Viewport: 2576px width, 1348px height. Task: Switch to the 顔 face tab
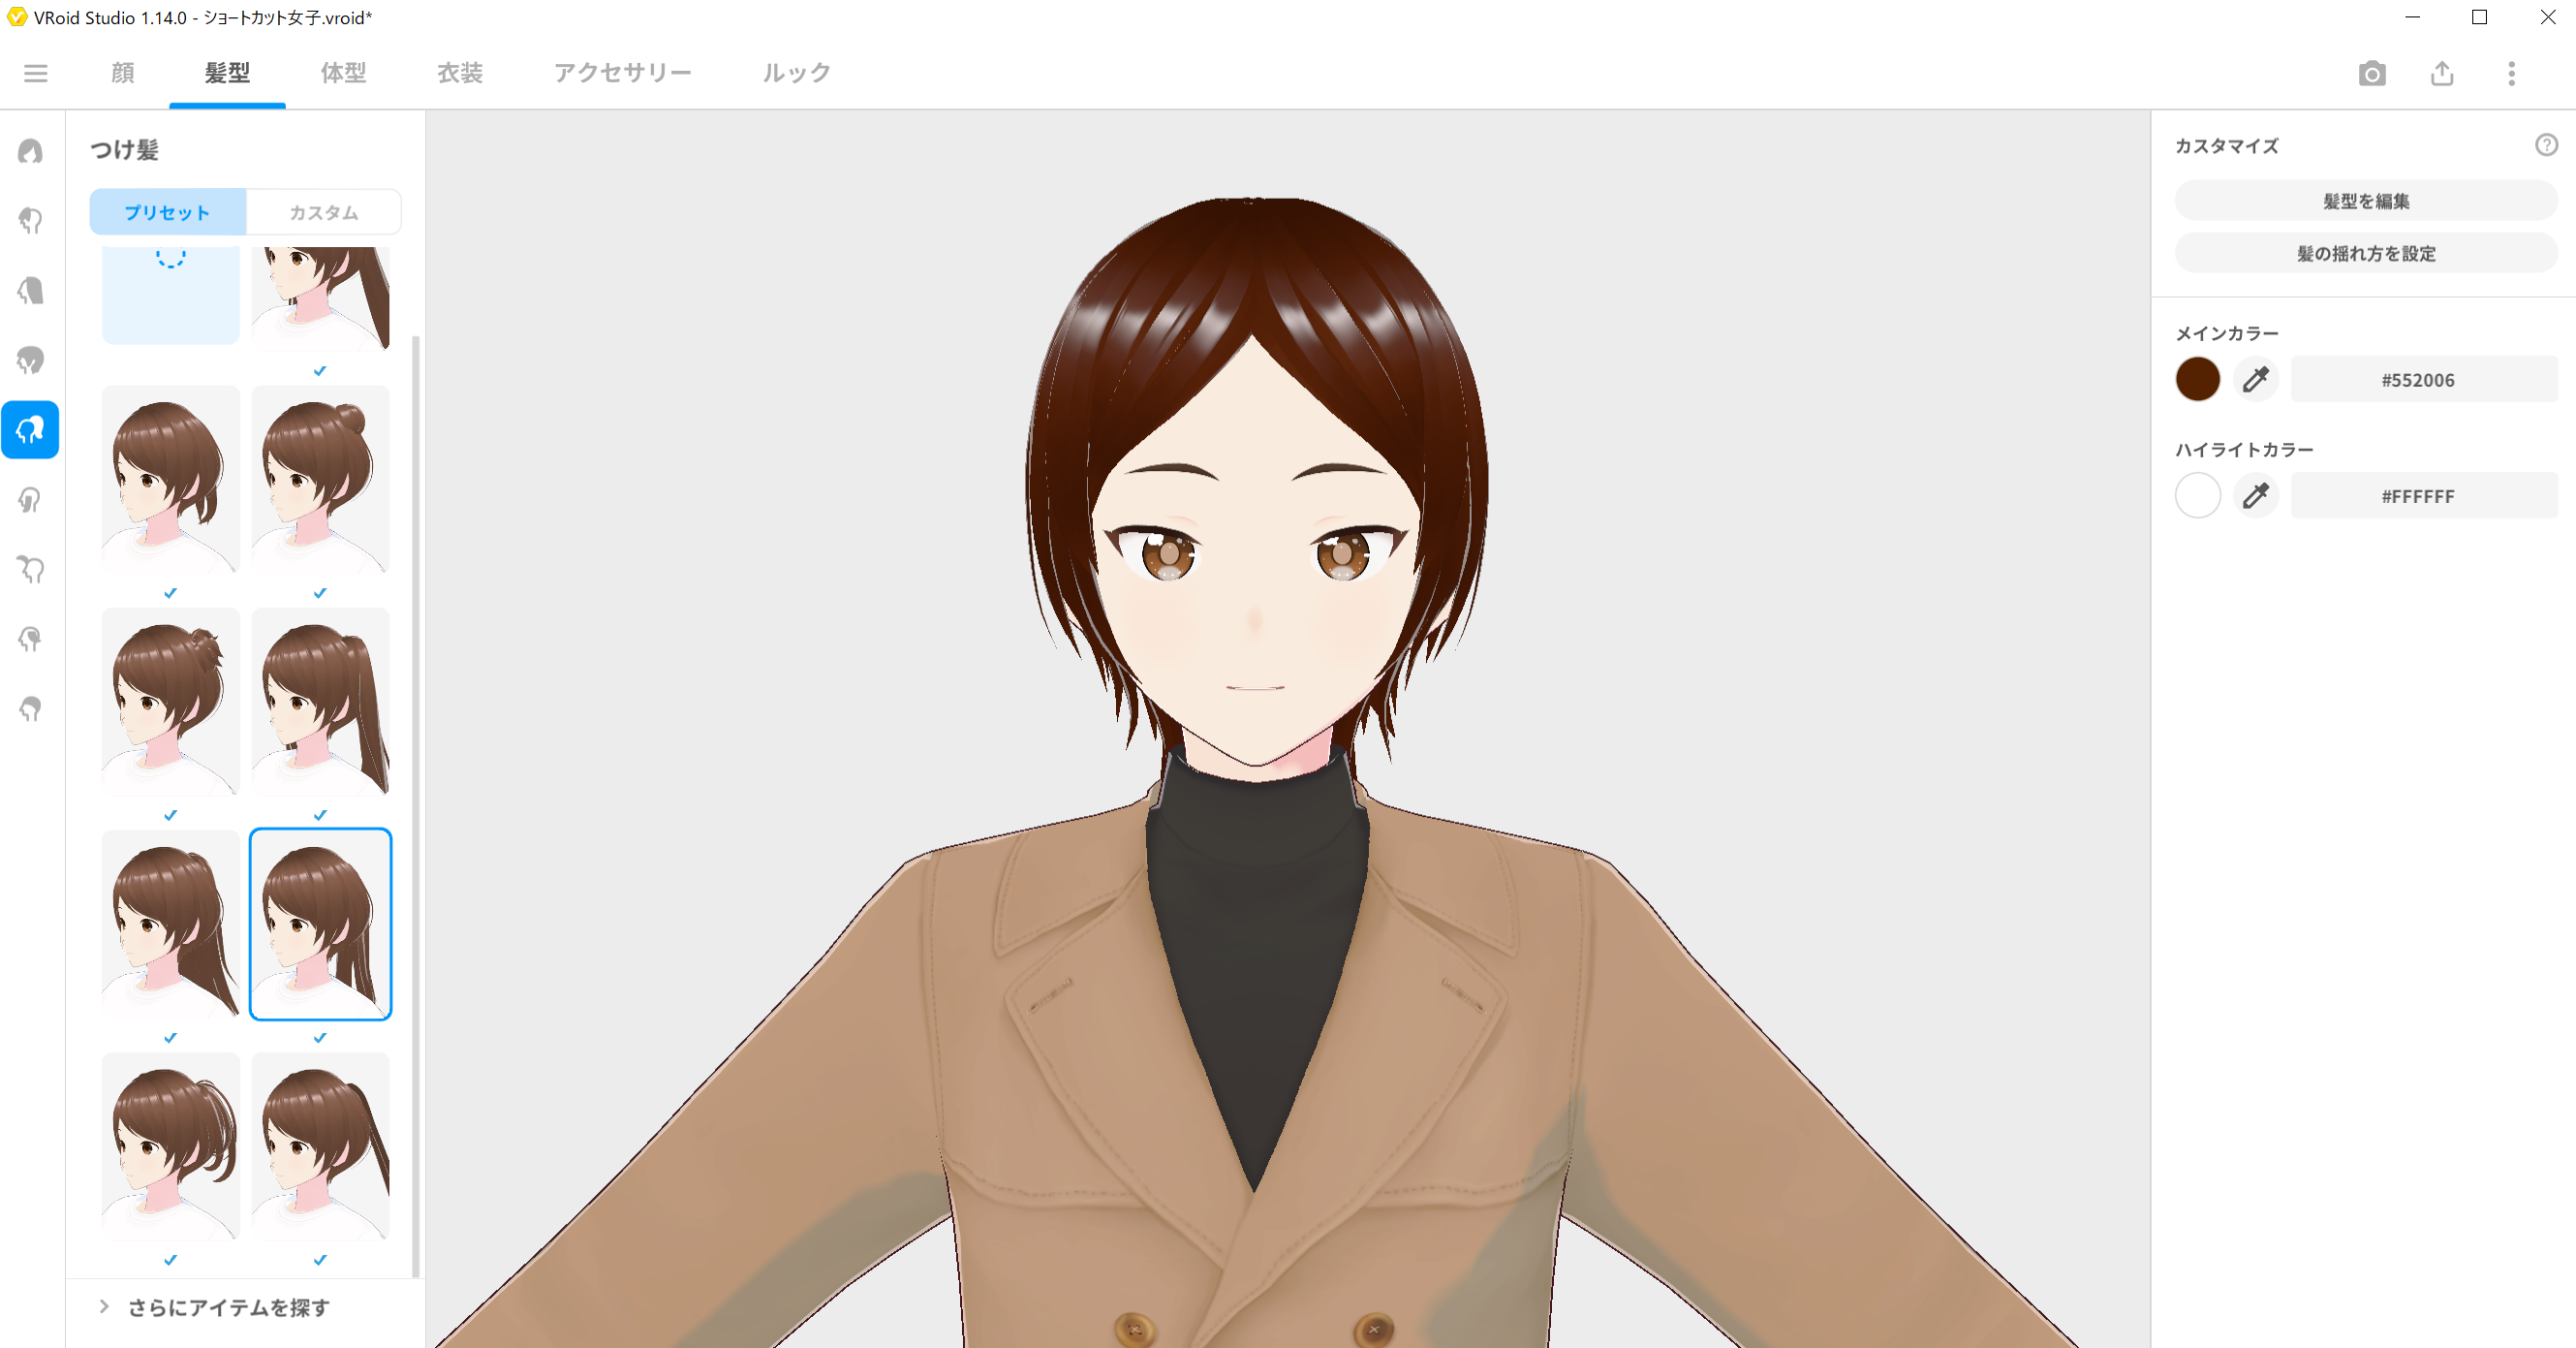pos(122,73)
